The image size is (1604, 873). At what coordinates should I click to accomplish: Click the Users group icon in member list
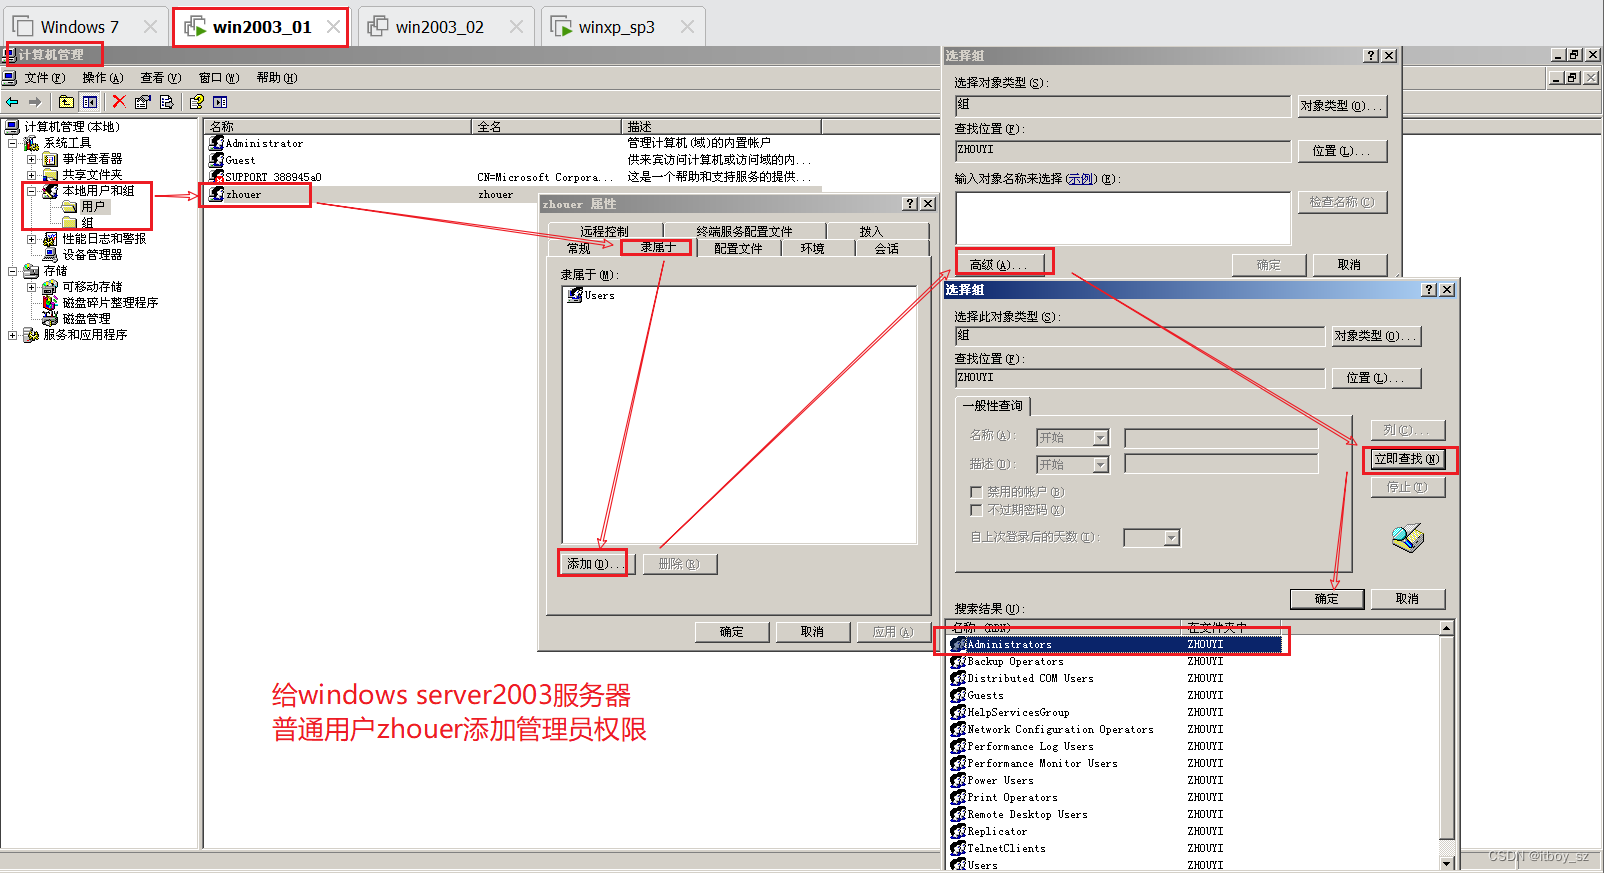(575, 295)
